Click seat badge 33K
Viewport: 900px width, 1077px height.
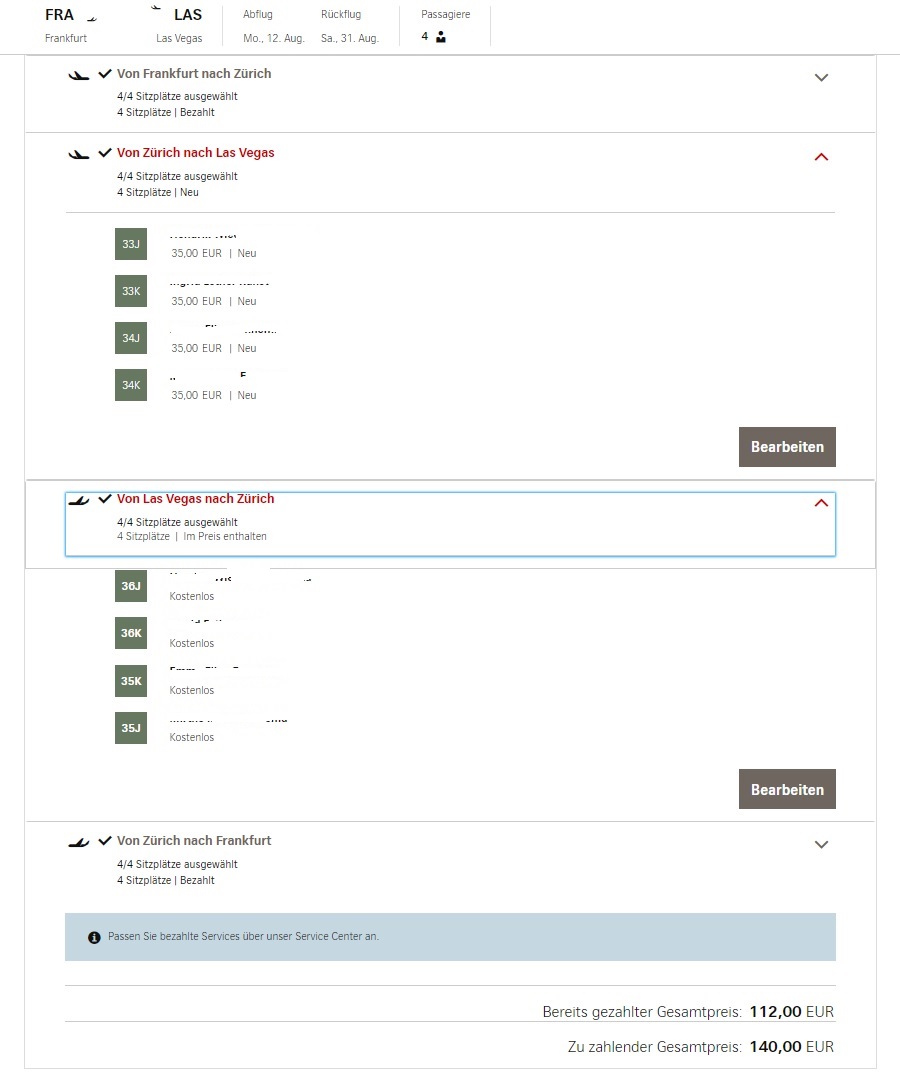pos(131,291)
